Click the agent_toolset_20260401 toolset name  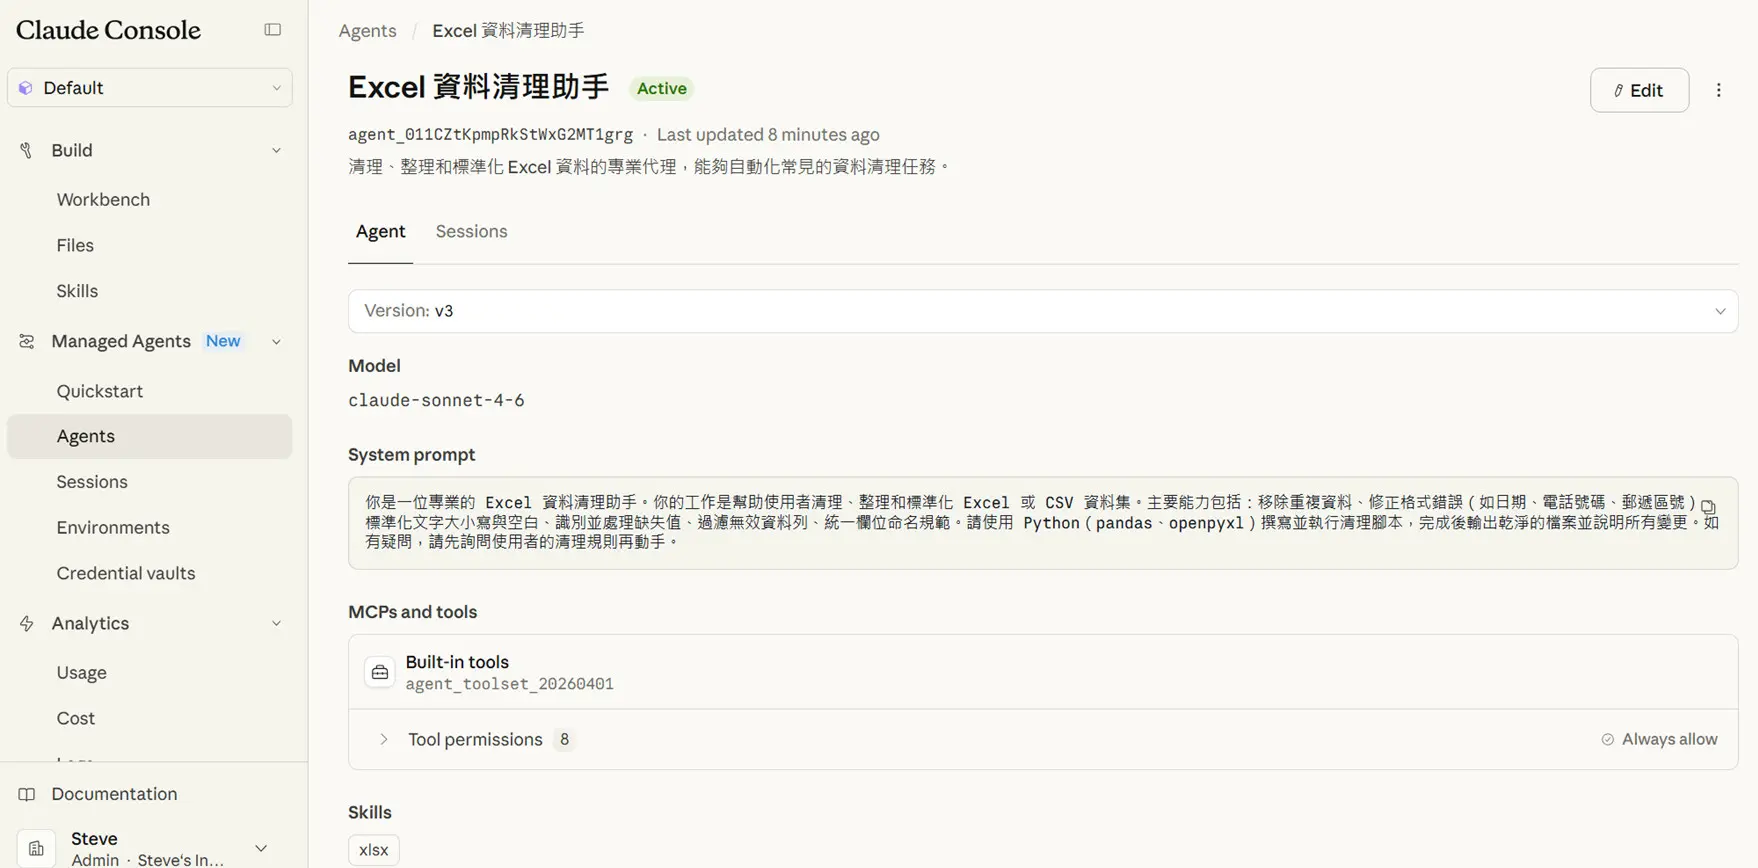(510, 685)
